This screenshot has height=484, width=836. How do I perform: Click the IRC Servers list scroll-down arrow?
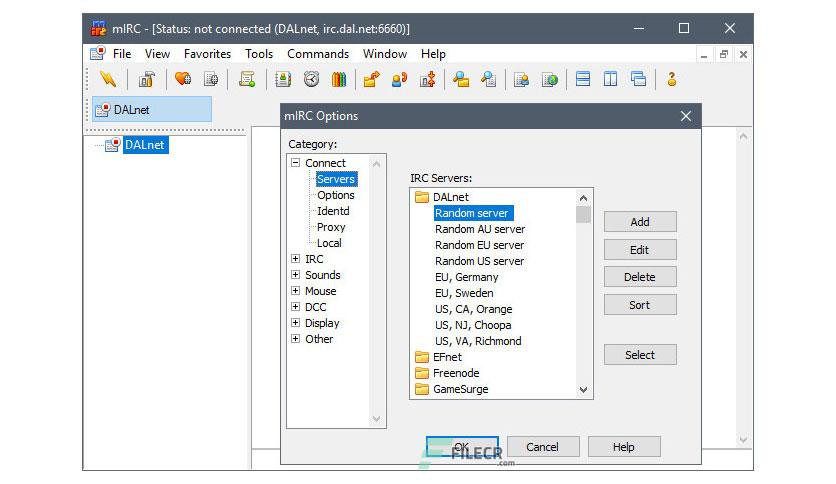583,390
